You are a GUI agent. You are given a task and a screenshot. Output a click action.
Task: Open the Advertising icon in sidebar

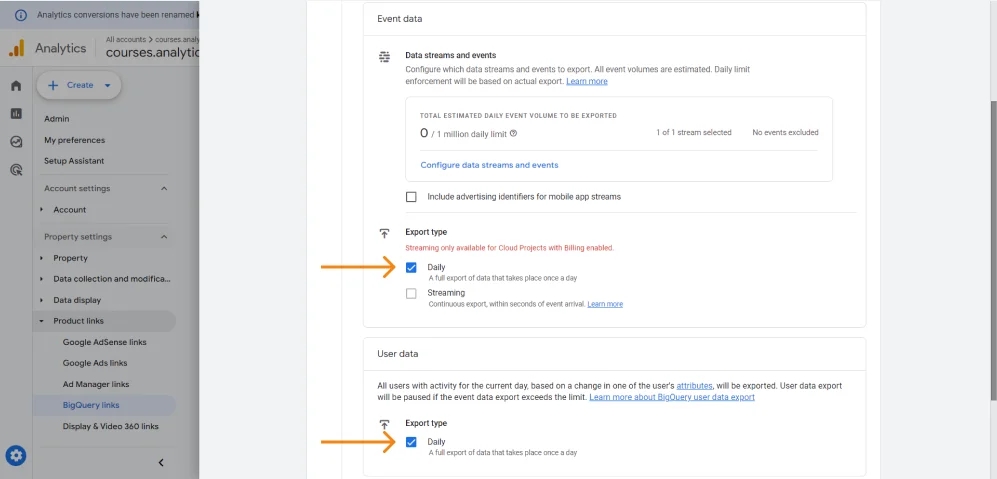pyautogui.click(x=17, y=170)
